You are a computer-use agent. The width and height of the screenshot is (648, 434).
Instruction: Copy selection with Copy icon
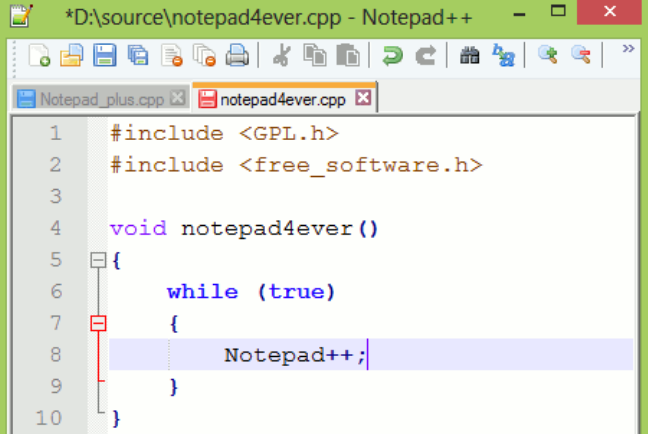pos(314,55)
